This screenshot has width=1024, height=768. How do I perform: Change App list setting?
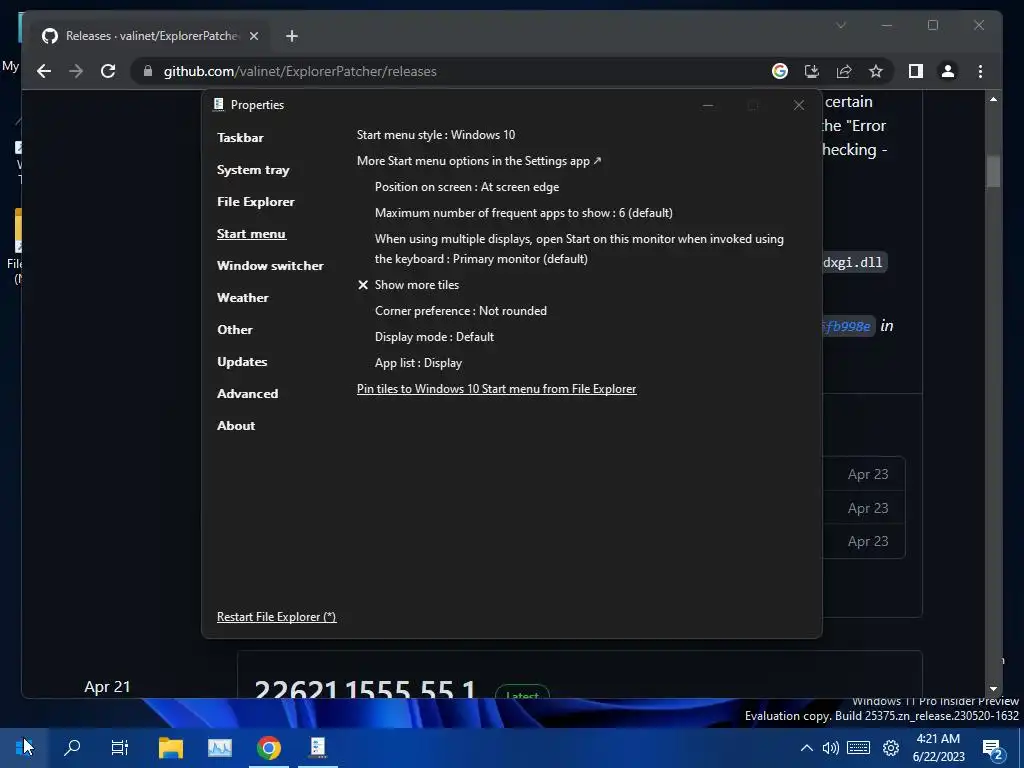point(418,363)
